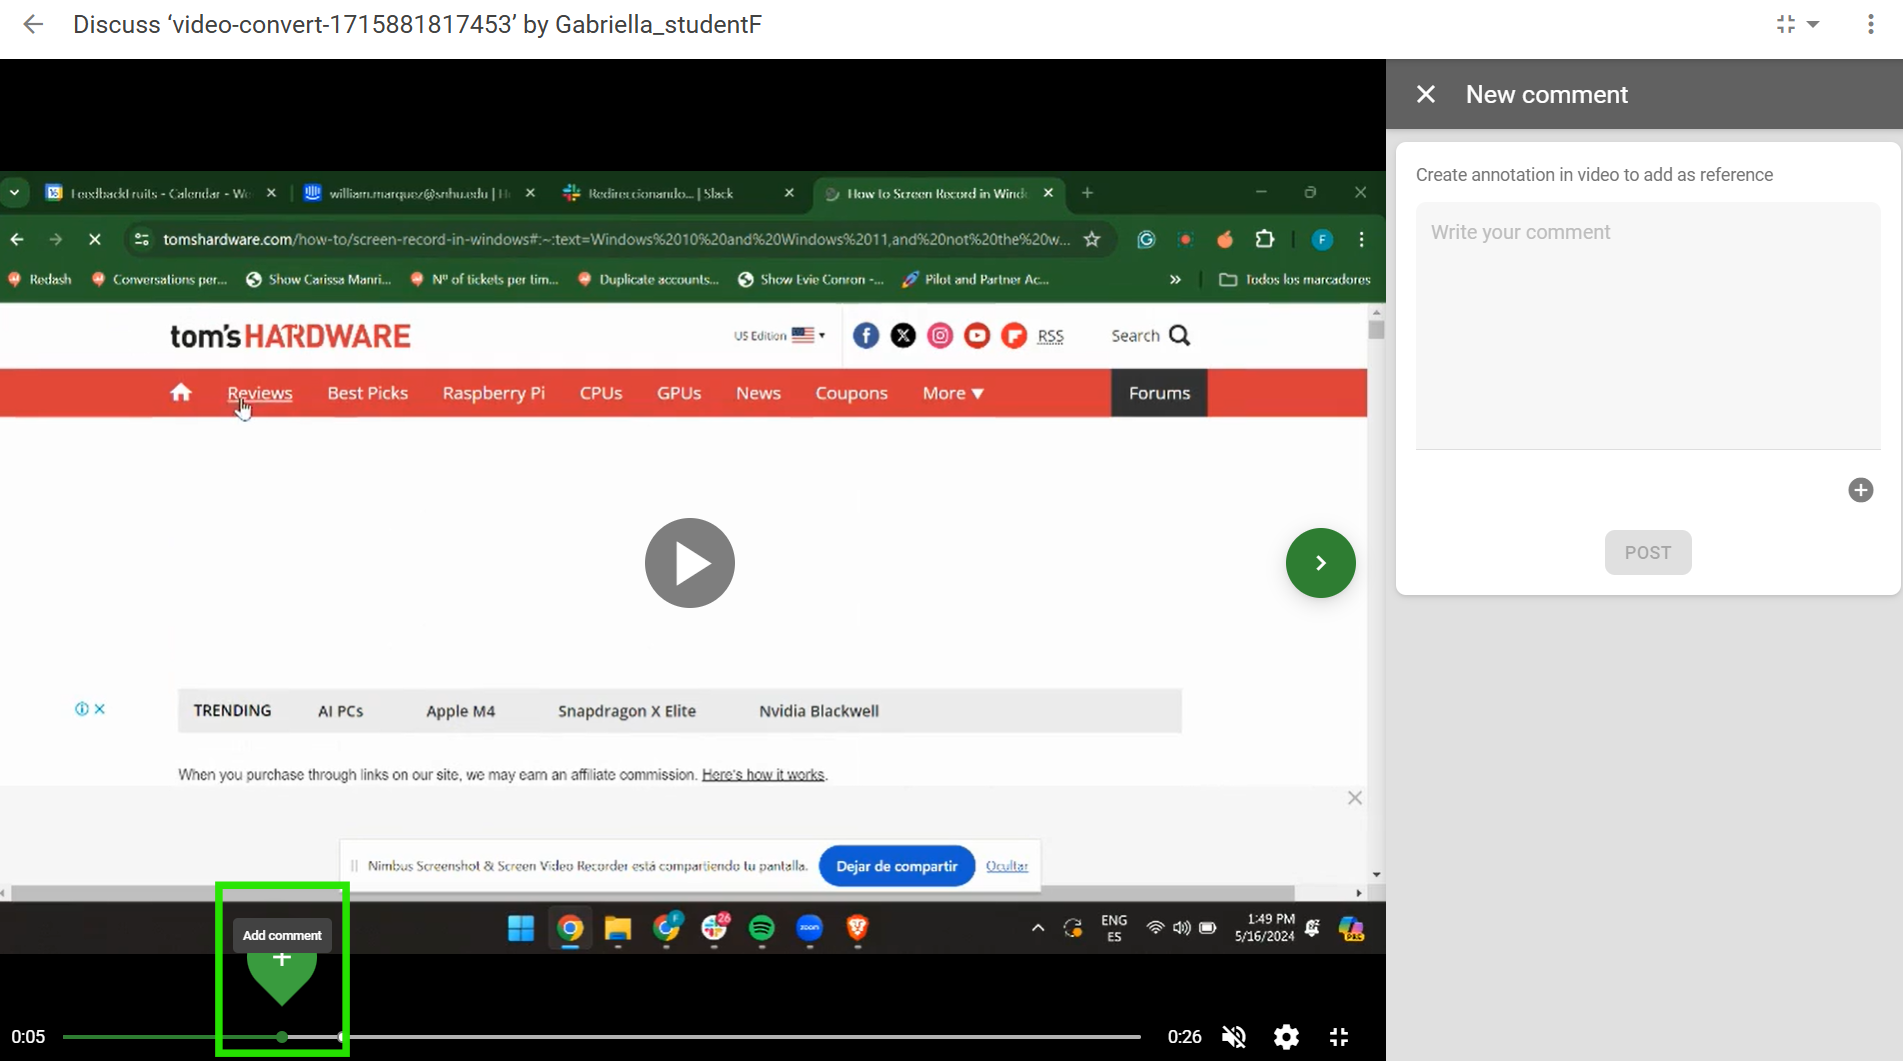The height and width of the screenshot is (1061, 1903).
Task: Open File Explorer in the taskbar
Action: coord(617,929)
